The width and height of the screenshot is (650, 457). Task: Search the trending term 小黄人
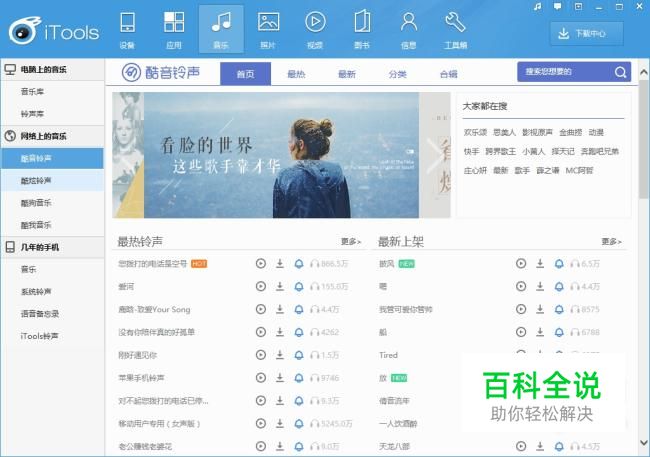[534, 151]
